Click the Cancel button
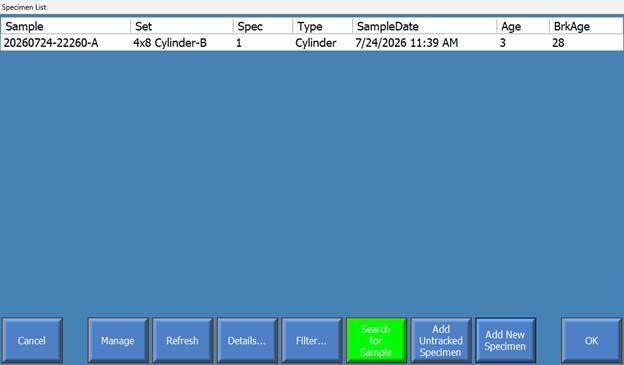Screen dimensions: 624x365 [x=32, y=340]
